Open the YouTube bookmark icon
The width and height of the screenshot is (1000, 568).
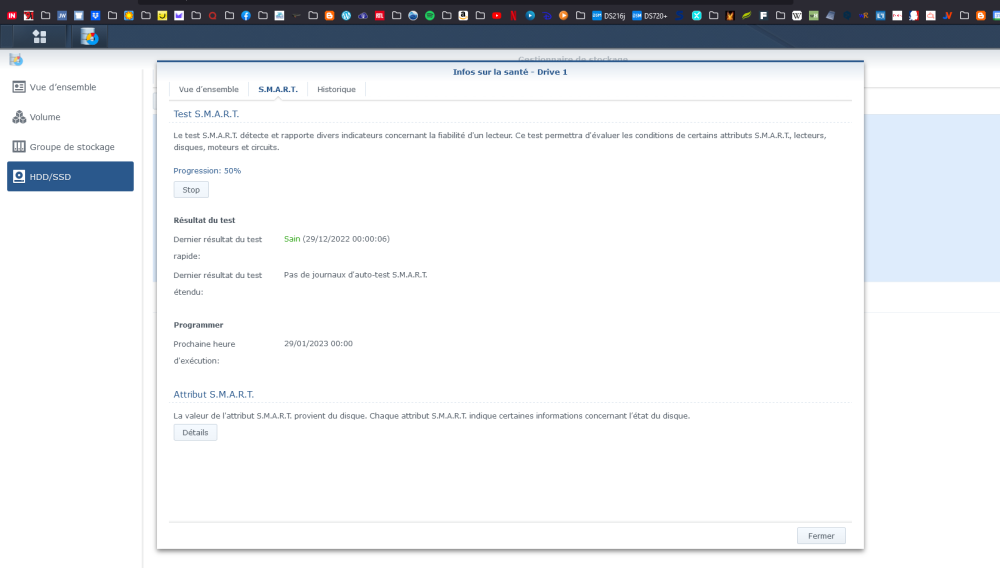[x=496, y=16]
